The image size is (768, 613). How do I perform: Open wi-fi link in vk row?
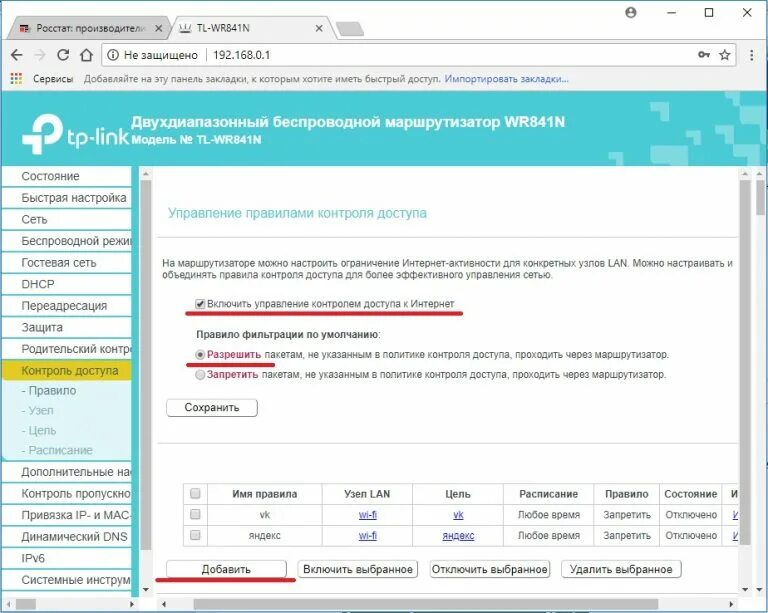(367, 515)
